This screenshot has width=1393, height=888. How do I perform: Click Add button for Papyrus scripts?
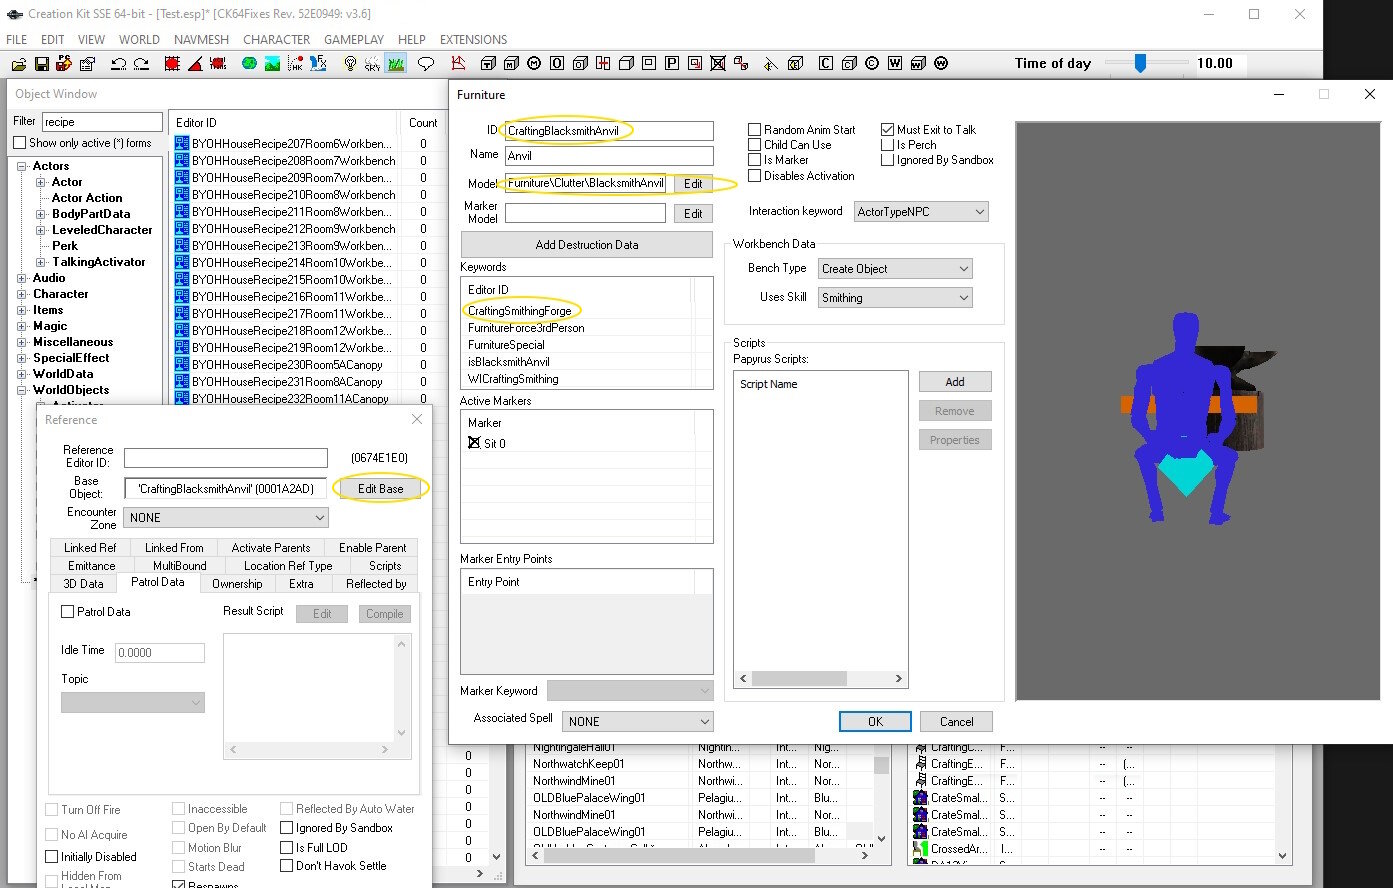coord(955,382)
